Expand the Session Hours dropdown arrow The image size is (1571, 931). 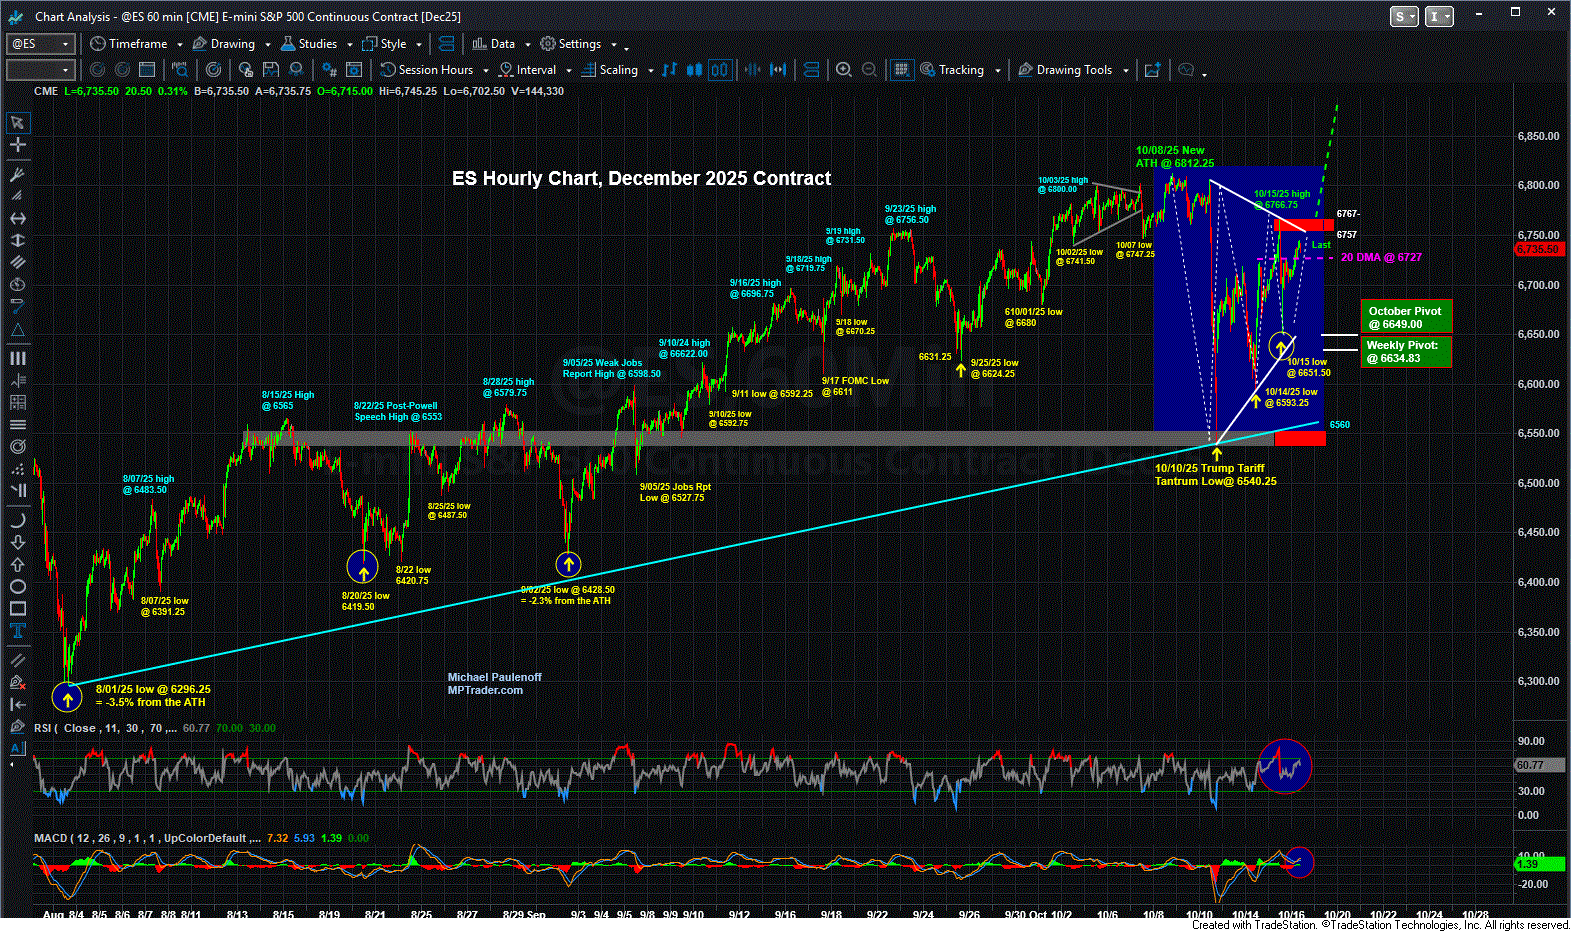tap(486, 71)
